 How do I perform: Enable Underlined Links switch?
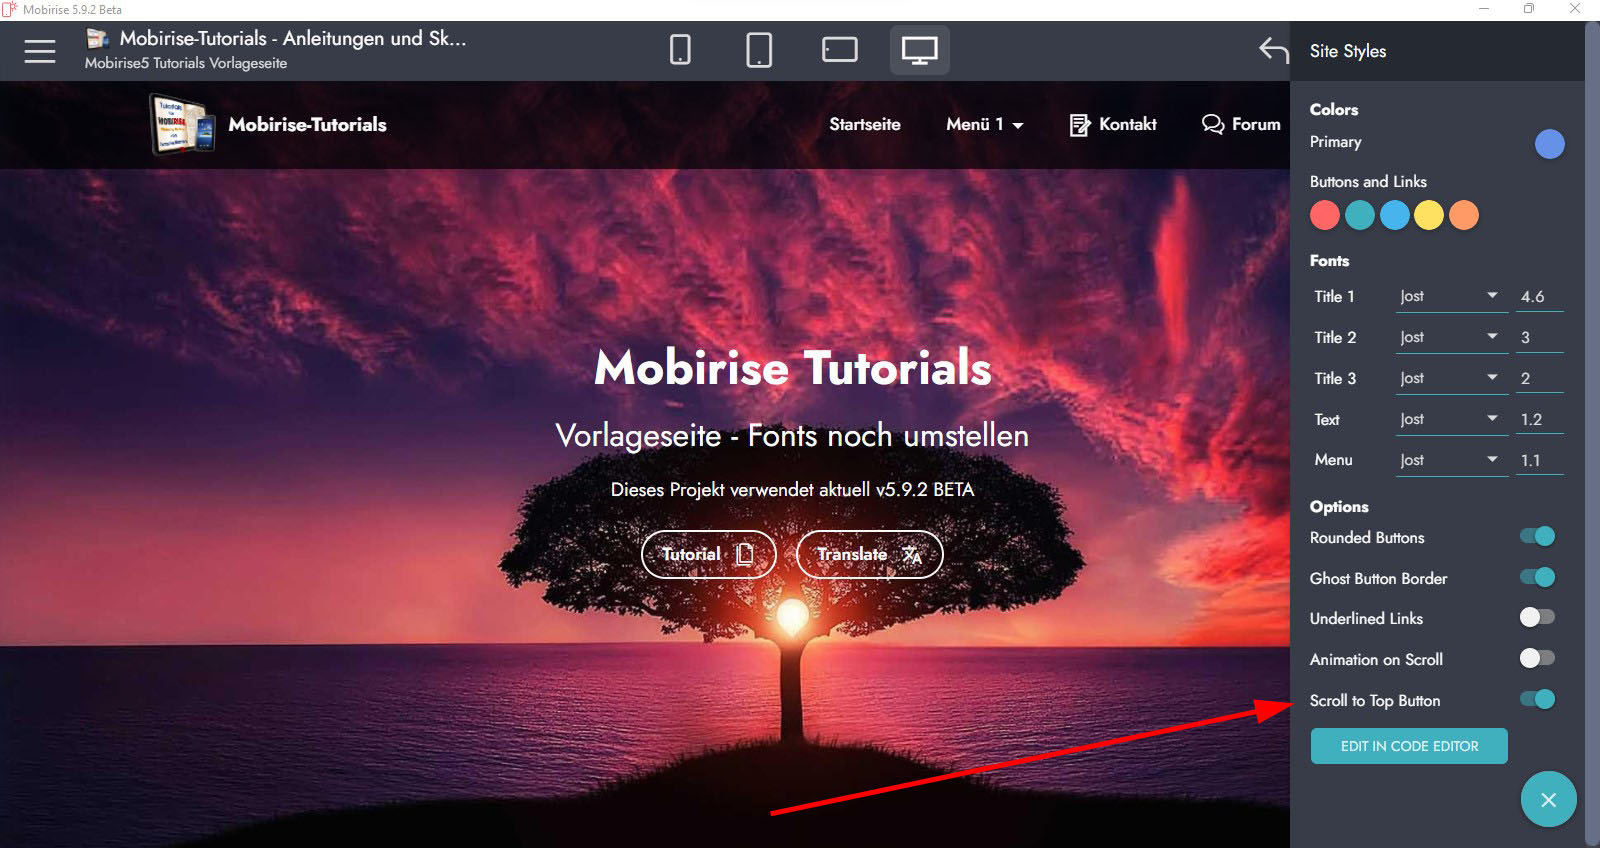point(1537,618)
